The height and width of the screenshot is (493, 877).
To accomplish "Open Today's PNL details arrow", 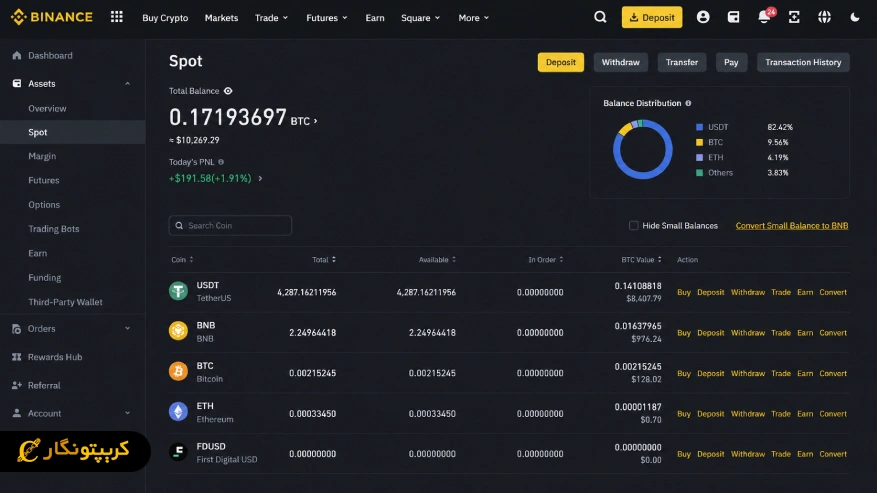I will click(x=260, y=179).
